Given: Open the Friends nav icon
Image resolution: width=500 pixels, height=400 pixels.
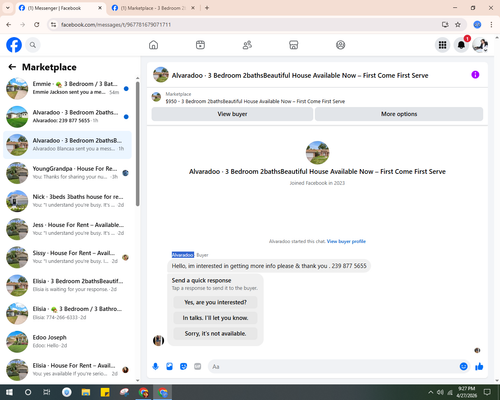Looking at the screenshot, I should coord(247,45).
